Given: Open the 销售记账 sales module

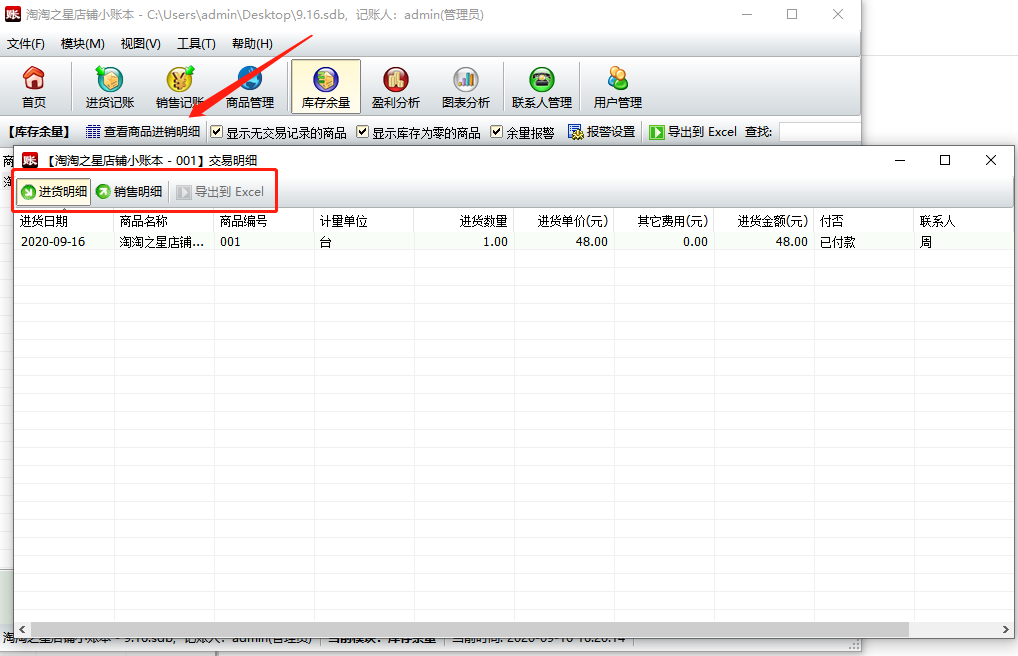Looking at the screenshot, I should pos(180,87).
